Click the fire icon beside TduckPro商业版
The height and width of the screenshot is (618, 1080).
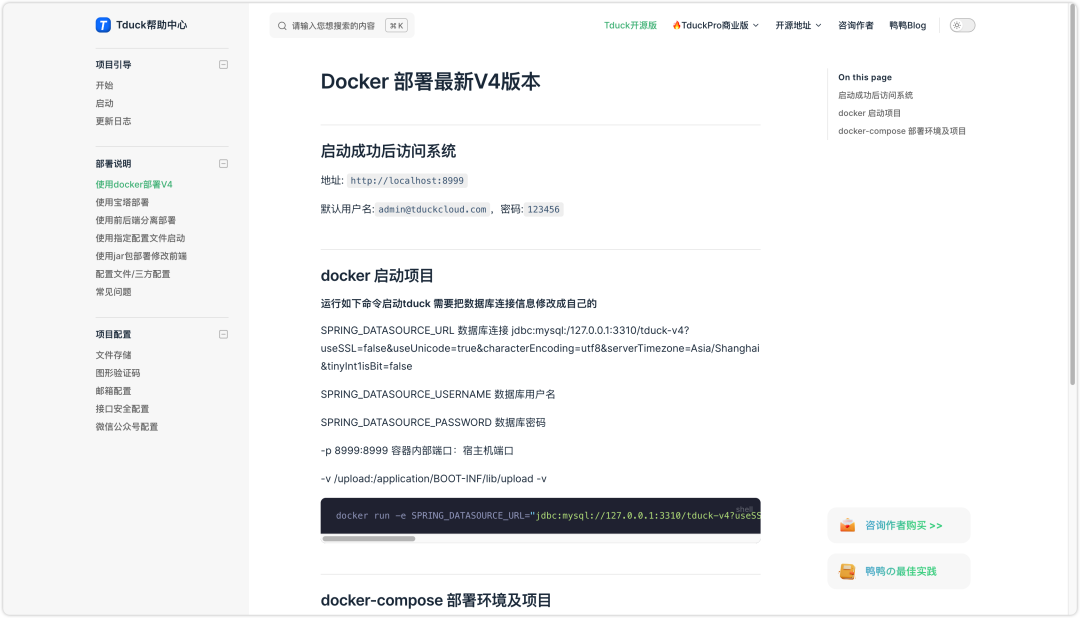pyautogui.click(x=676, y=25)
